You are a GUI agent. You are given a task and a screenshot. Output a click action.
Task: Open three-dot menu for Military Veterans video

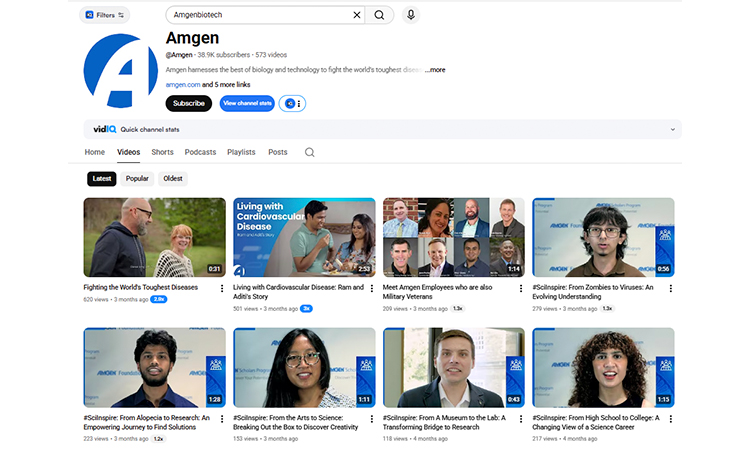(520, 288)
